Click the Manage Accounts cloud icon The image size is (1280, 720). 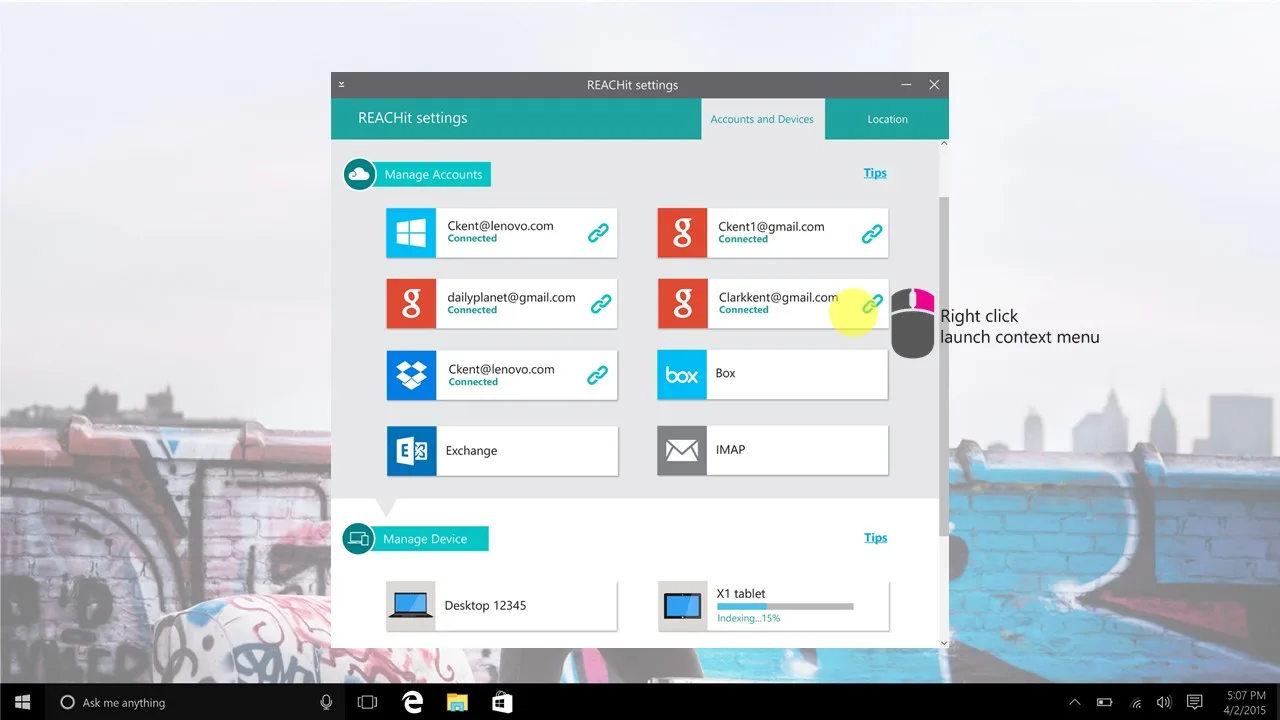359,174
